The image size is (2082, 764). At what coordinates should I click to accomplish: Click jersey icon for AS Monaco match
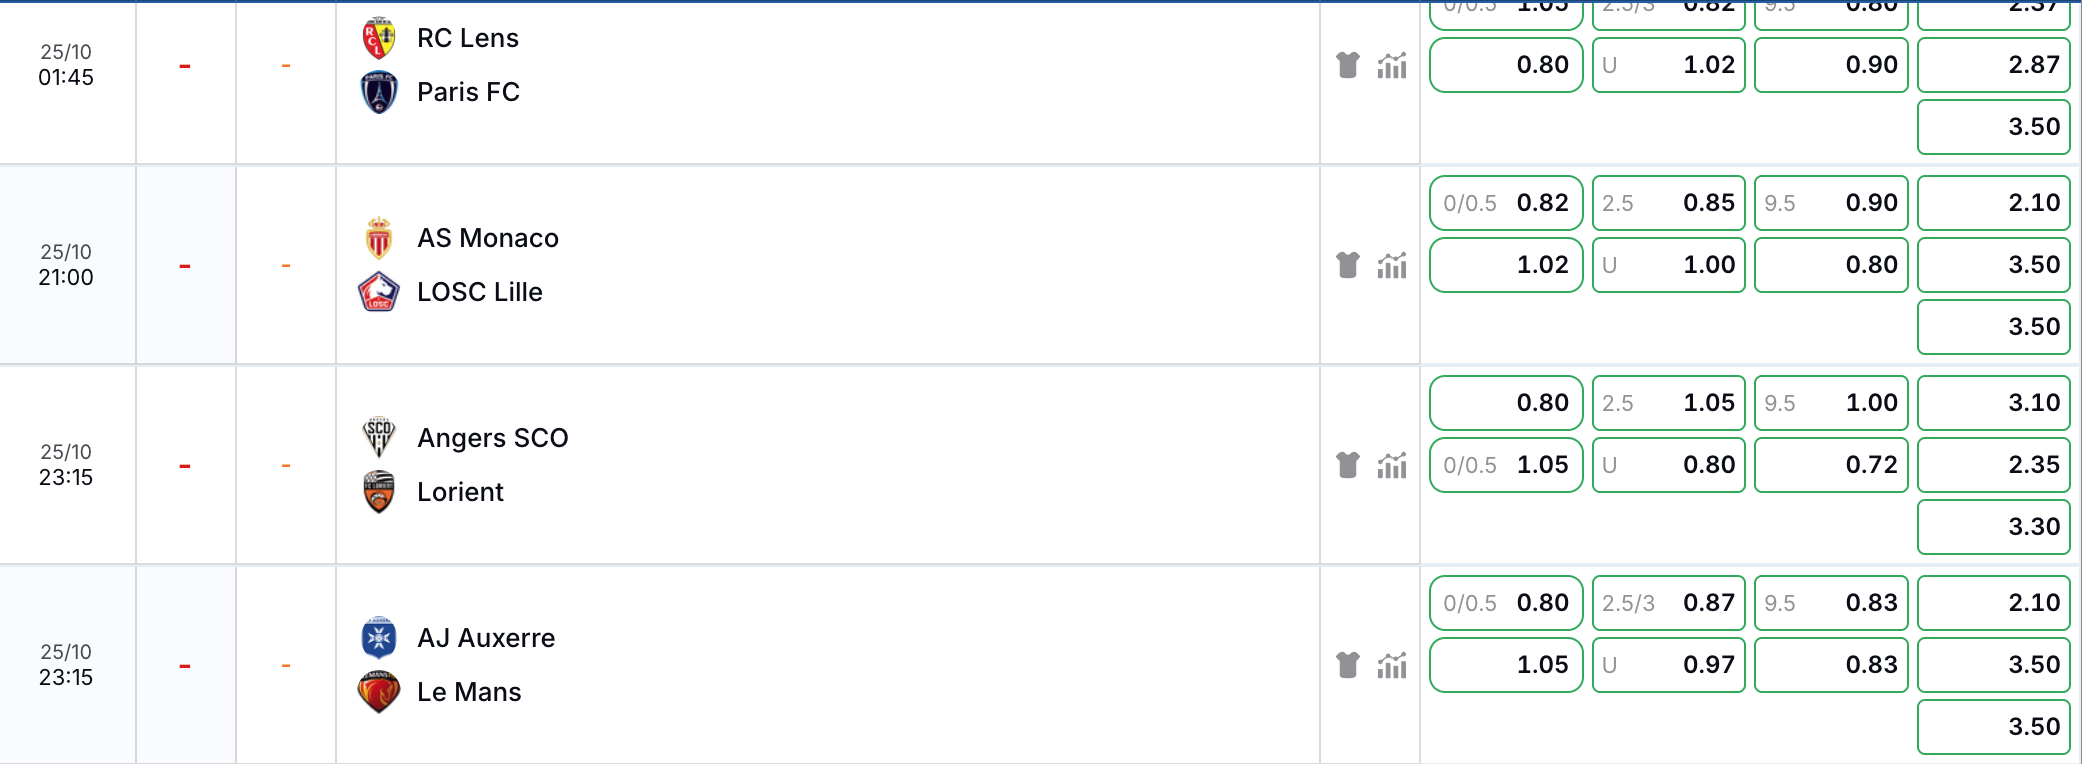tap(1348, 265)
